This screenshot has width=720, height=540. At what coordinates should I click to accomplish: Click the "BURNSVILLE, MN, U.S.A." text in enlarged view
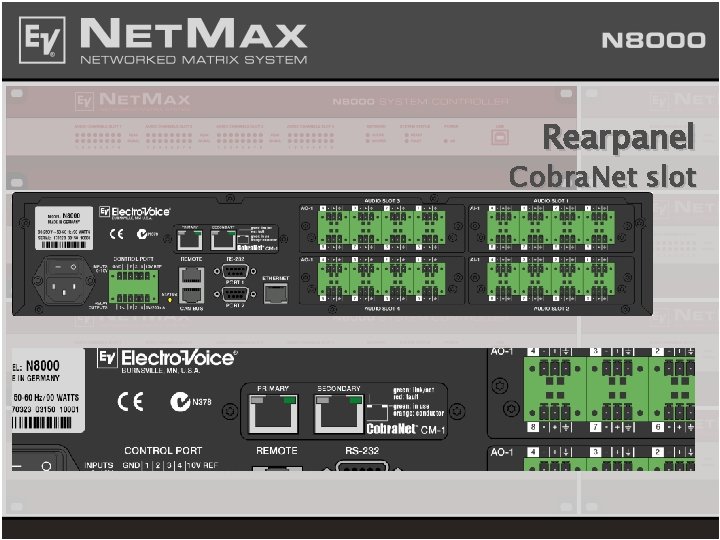pos(161,371)
